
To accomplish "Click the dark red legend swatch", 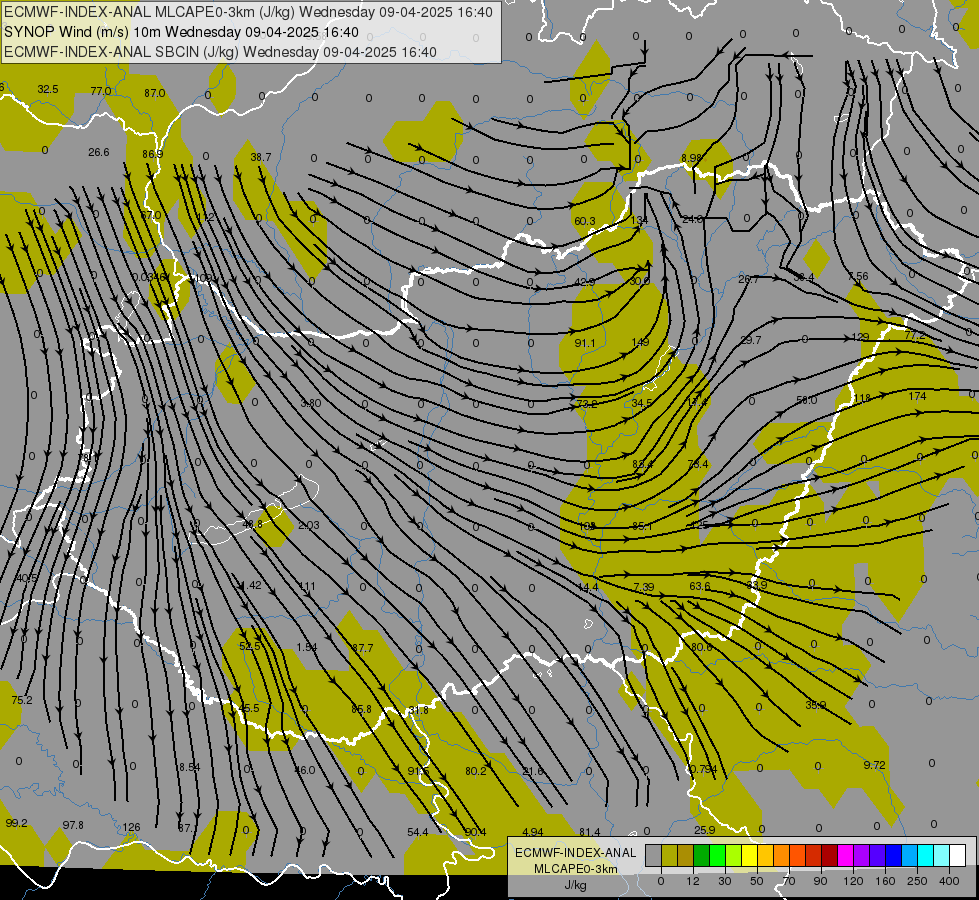I will click(x=829, y=856).
